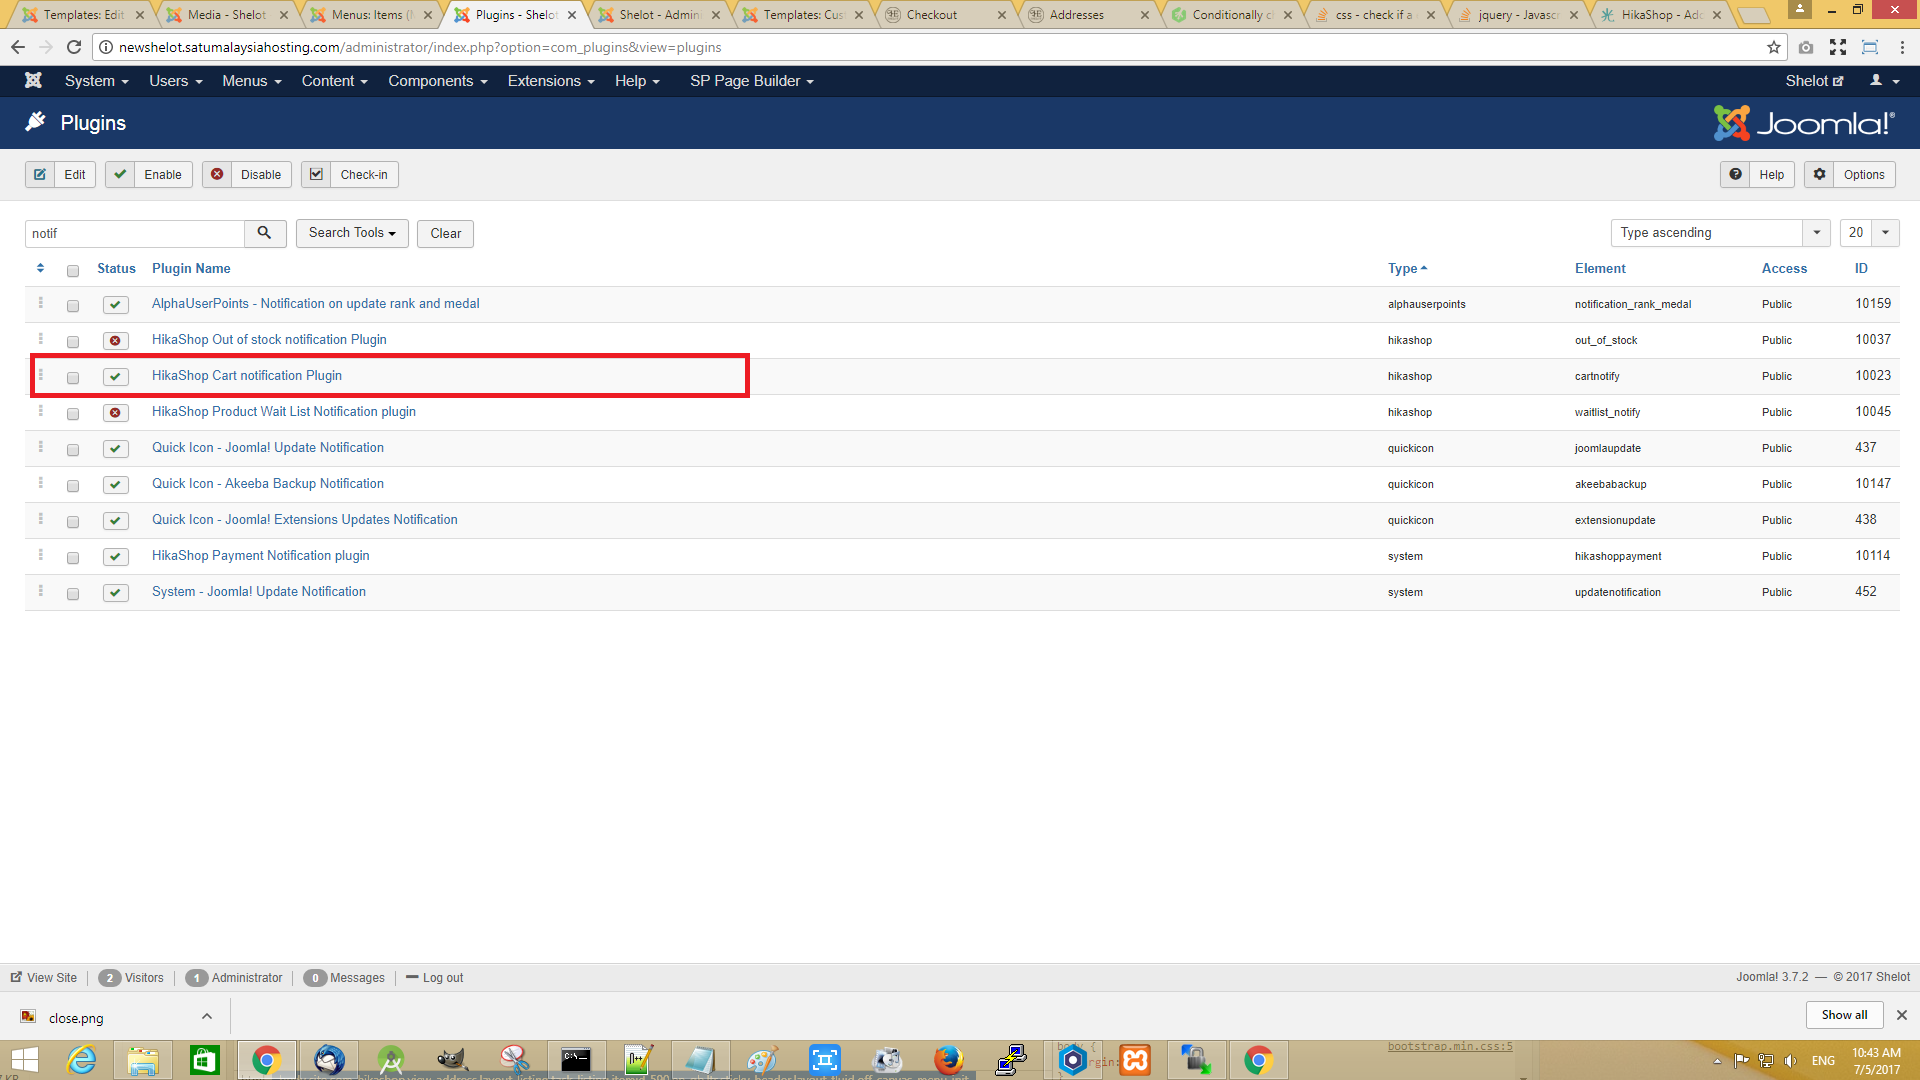This screenshot has height=1080, width=1920.
Task: Click the Joomla logo in the menu bar
Action: tap(33, 81)
